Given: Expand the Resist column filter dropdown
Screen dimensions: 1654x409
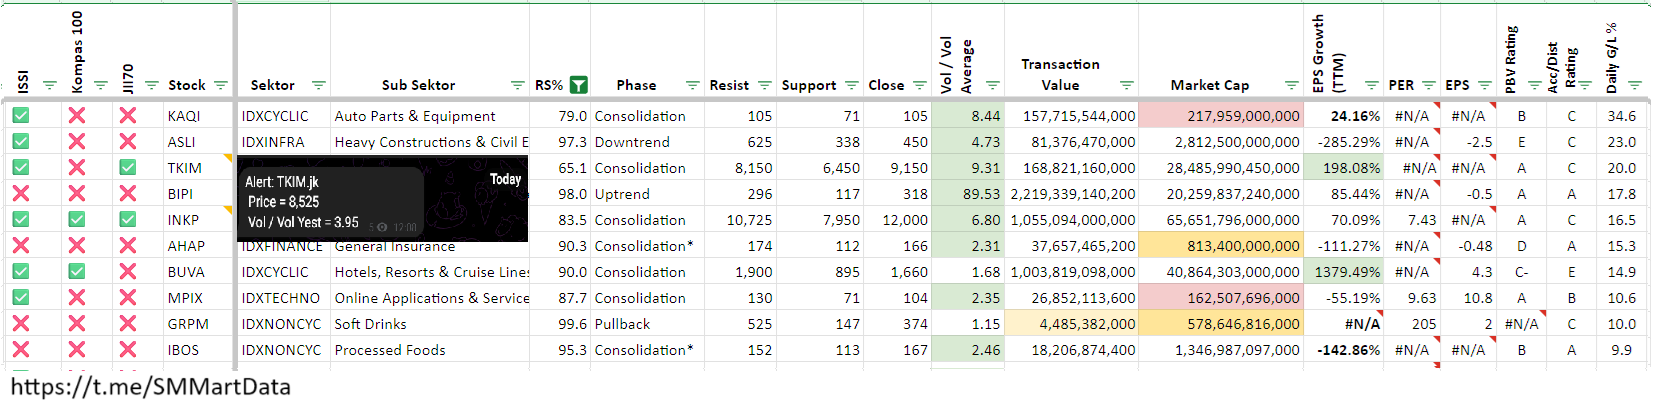Looking at the screenshot, I should coord(765,85).
